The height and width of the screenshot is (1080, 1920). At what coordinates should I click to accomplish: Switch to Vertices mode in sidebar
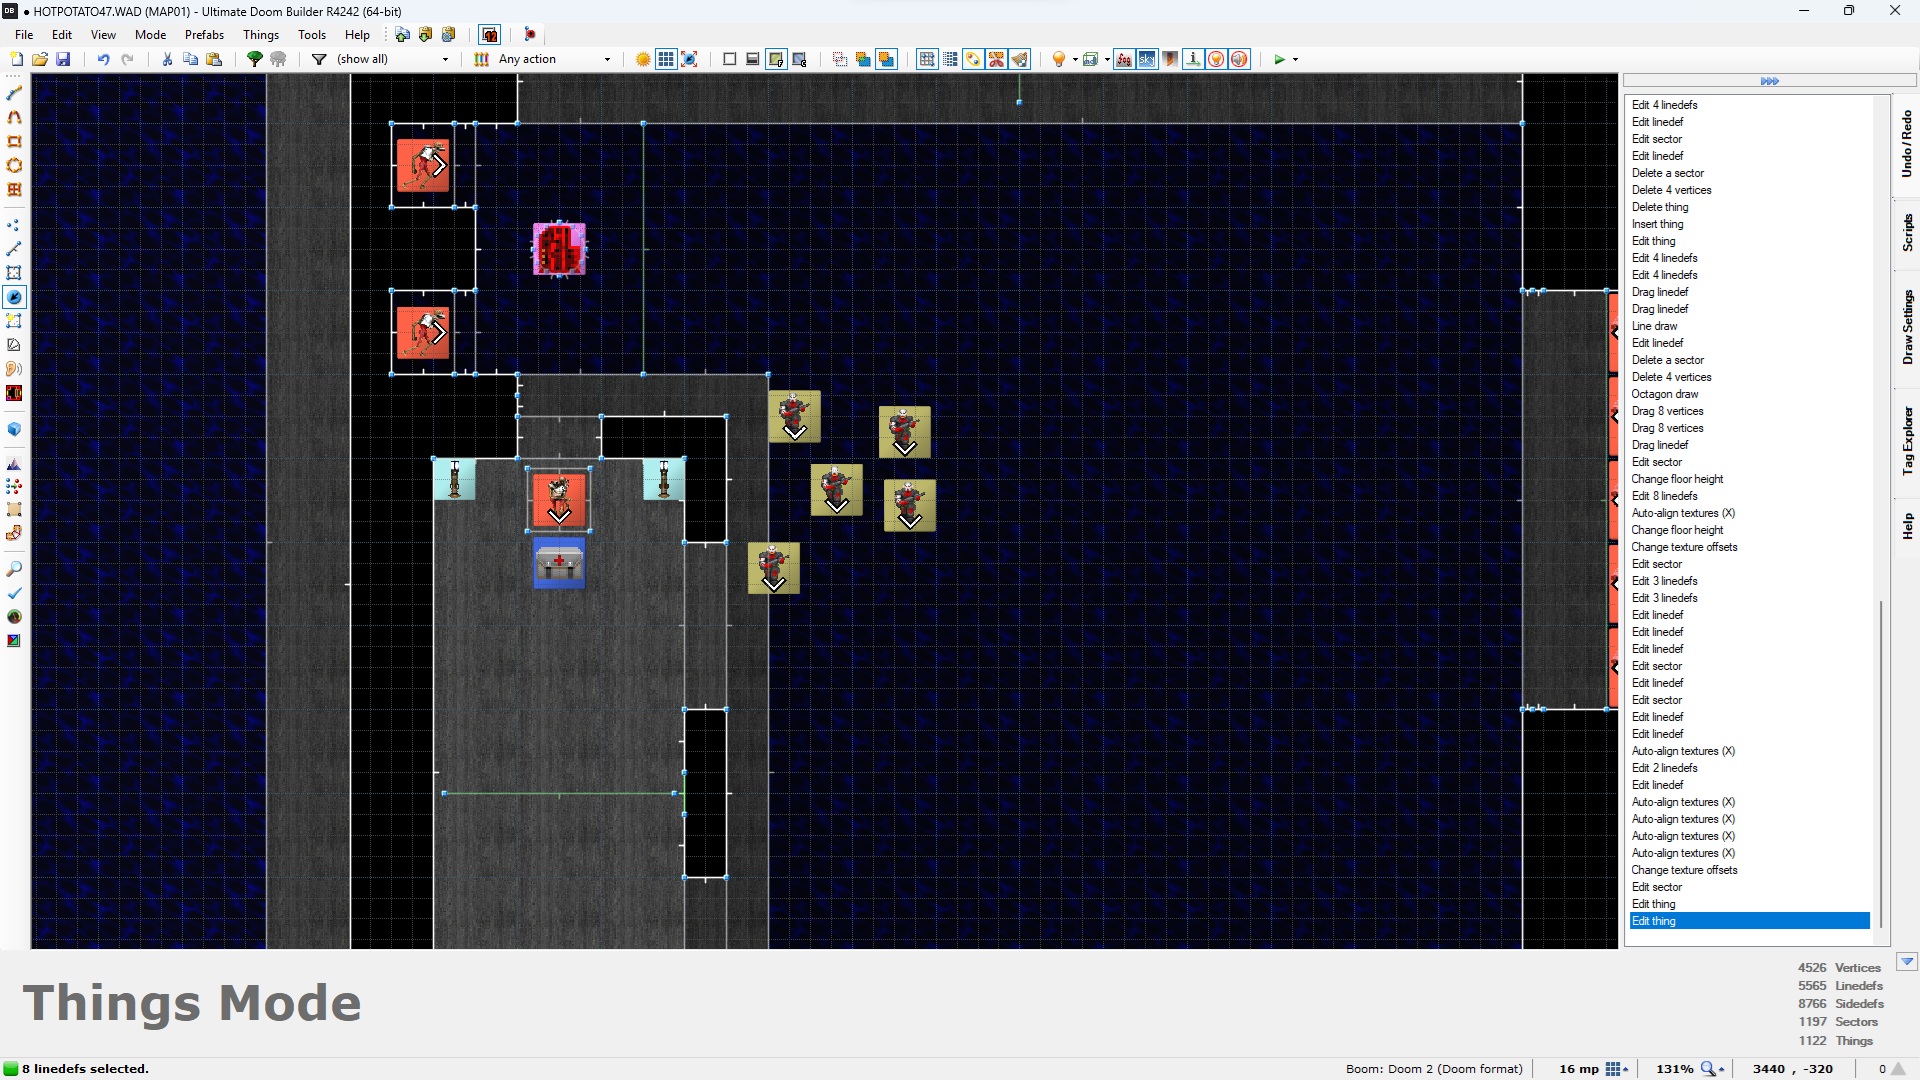pos(14,225)
